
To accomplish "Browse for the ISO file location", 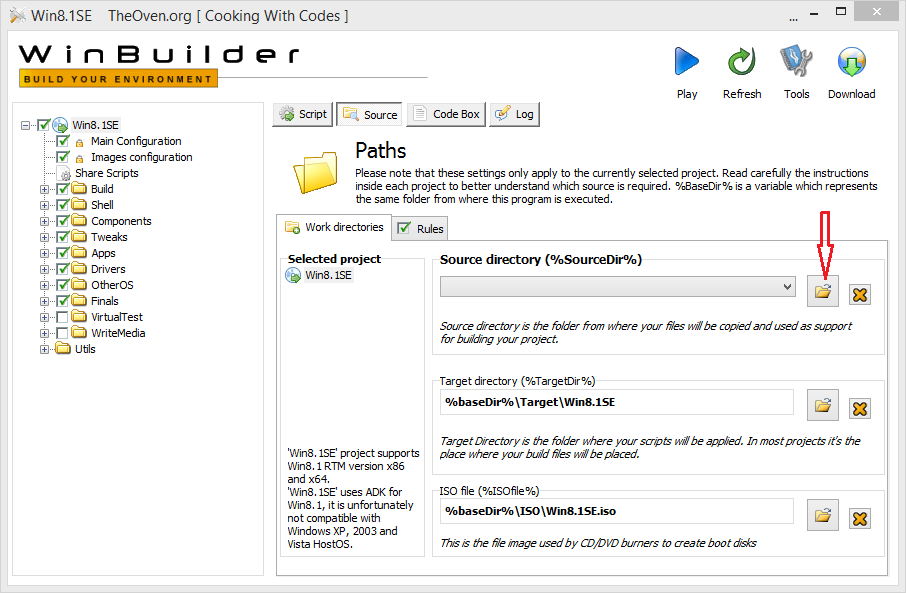I will click(x=823, y=514).
